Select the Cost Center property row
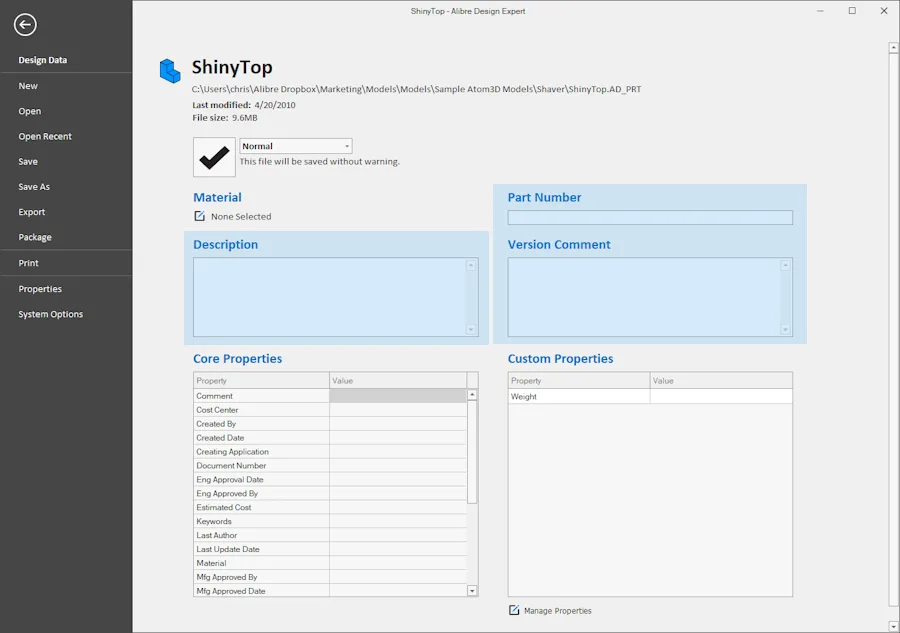 pyautogui.click(x=330, y=410)
